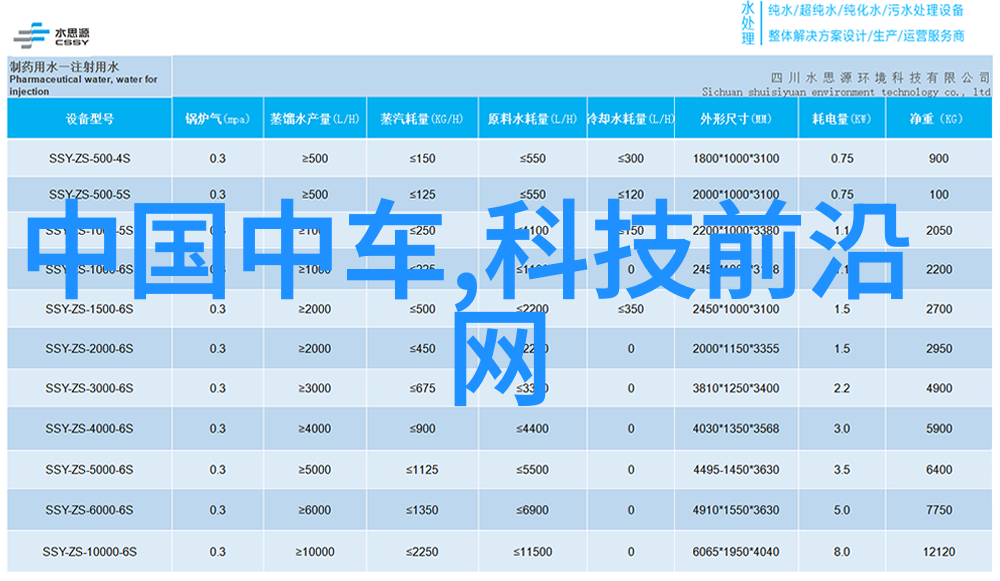Select the 锅炉气(mpa) column header
1000x581 pixels.
(x=217, y=118)
